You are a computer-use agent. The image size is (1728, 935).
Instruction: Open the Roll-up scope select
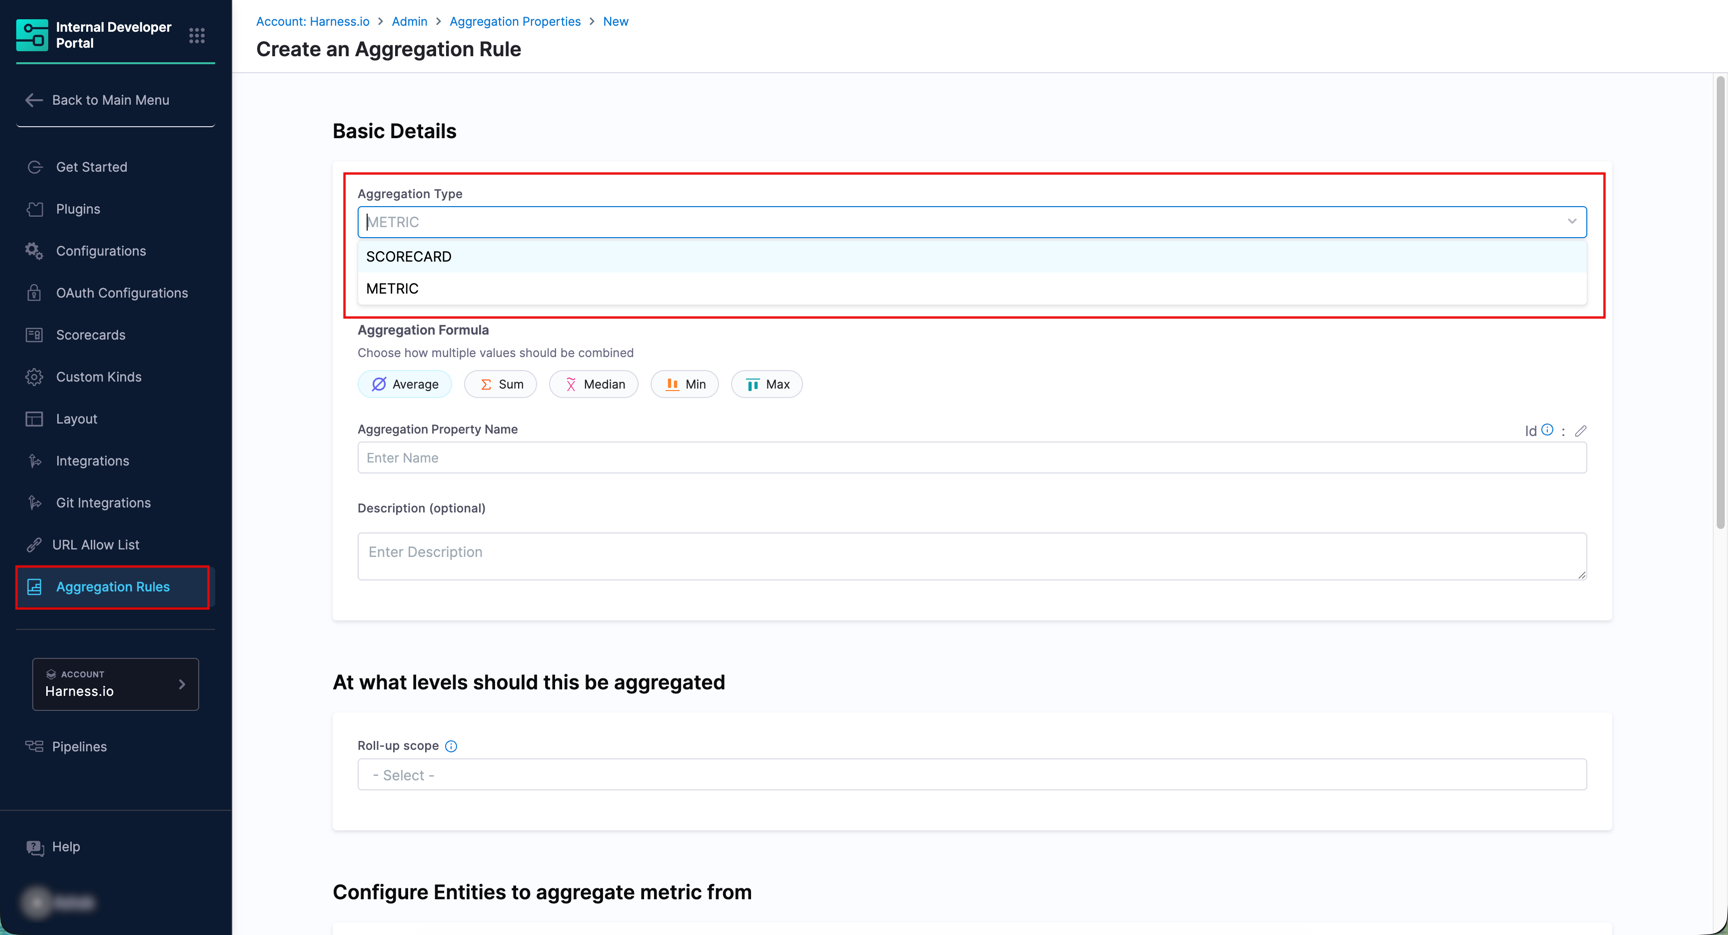971,774
